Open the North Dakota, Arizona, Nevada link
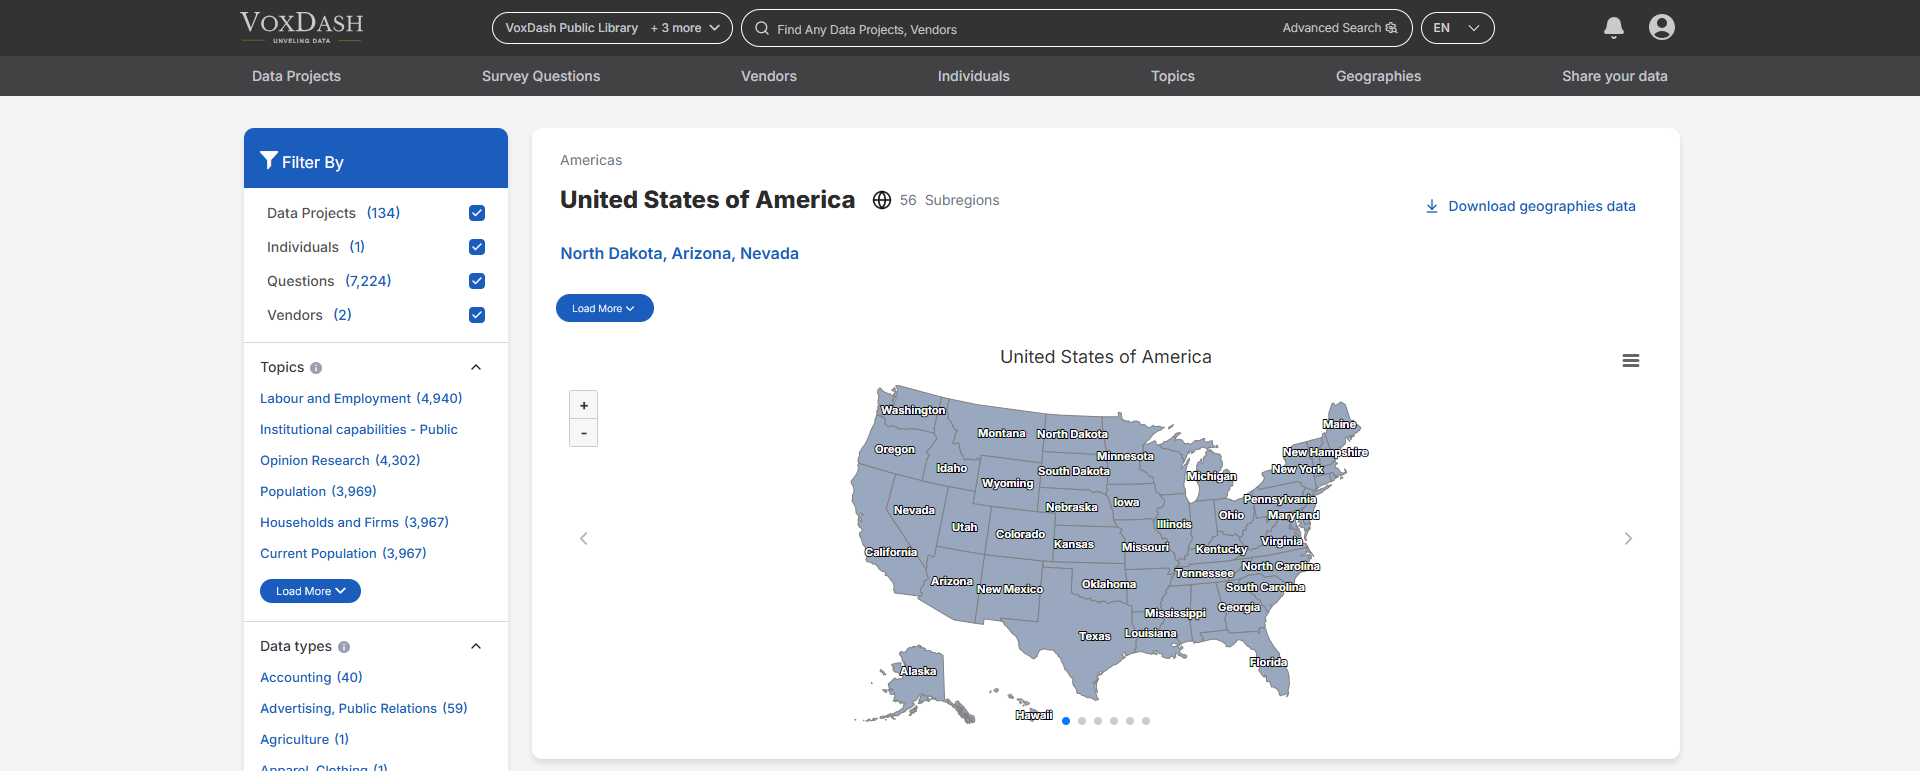Viewport: 1920px width, 771px height. pyautogui.click(x=679, y=253)
